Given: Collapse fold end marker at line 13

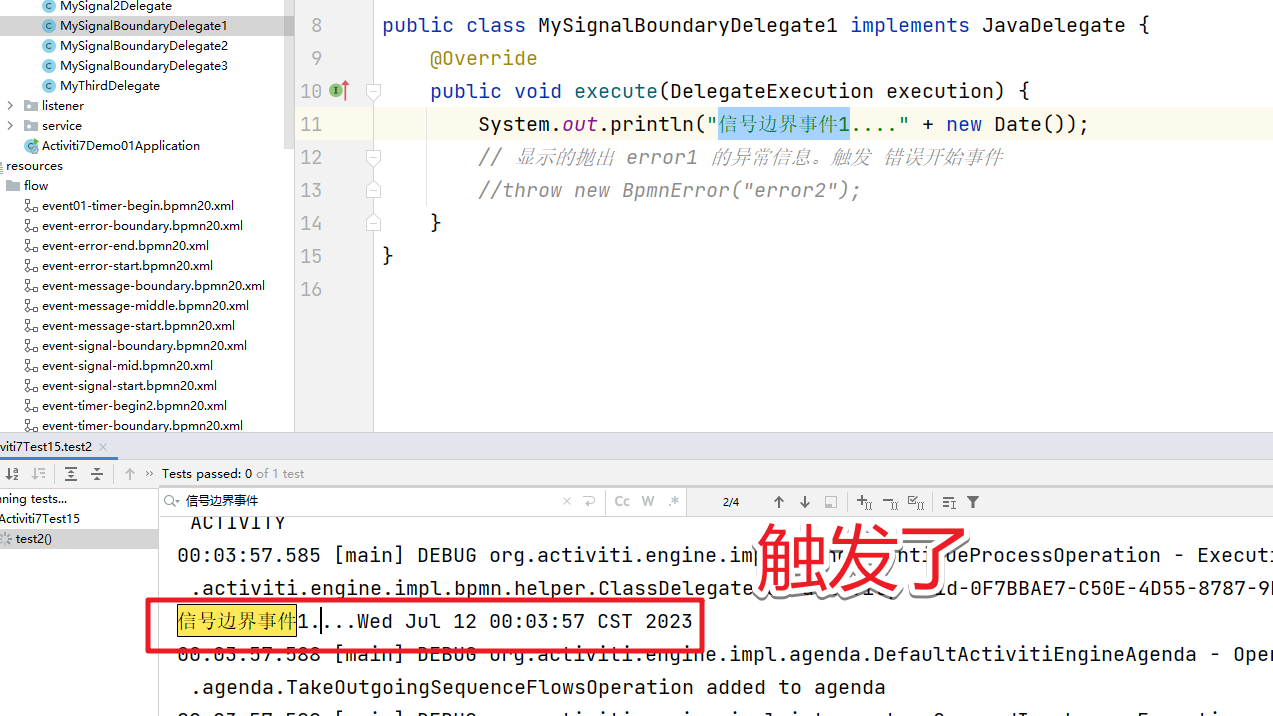Looking at the screenshot, I should (x=373, y=190).
